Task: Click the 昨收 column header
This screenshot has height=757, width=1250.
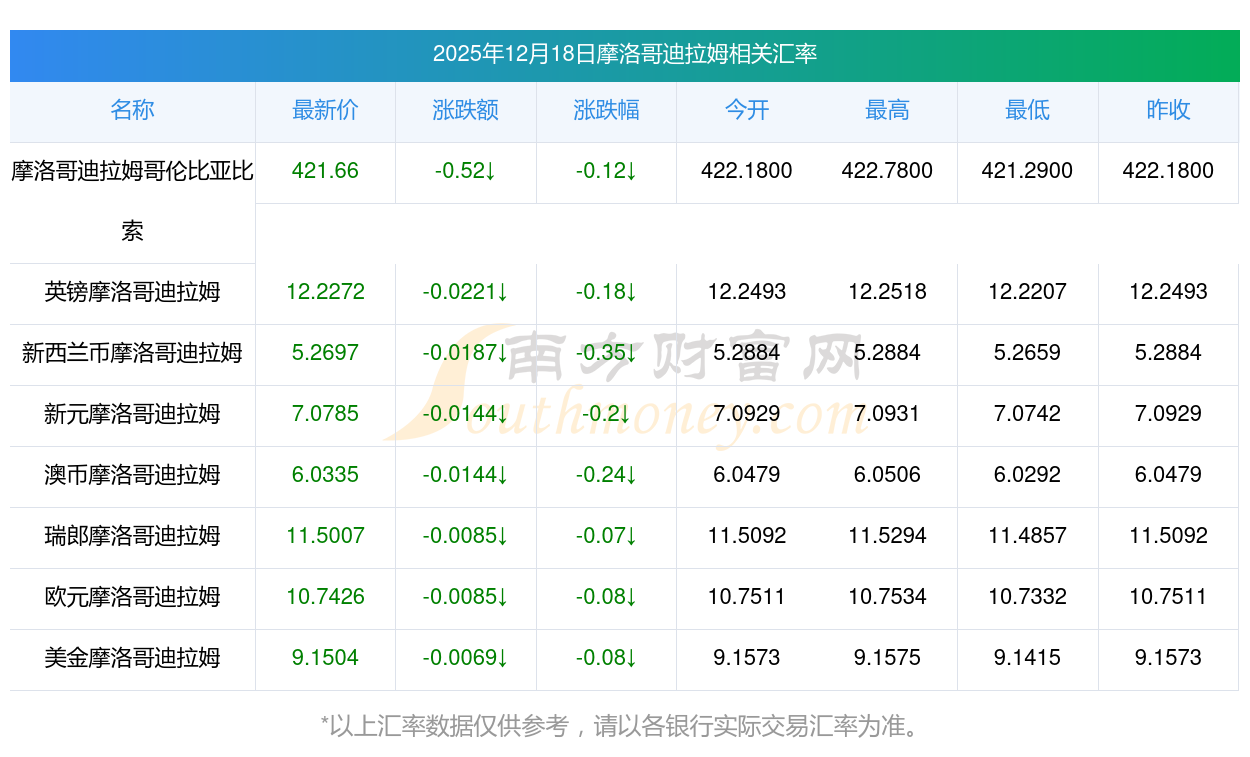Action: (x=1168, y=111)
